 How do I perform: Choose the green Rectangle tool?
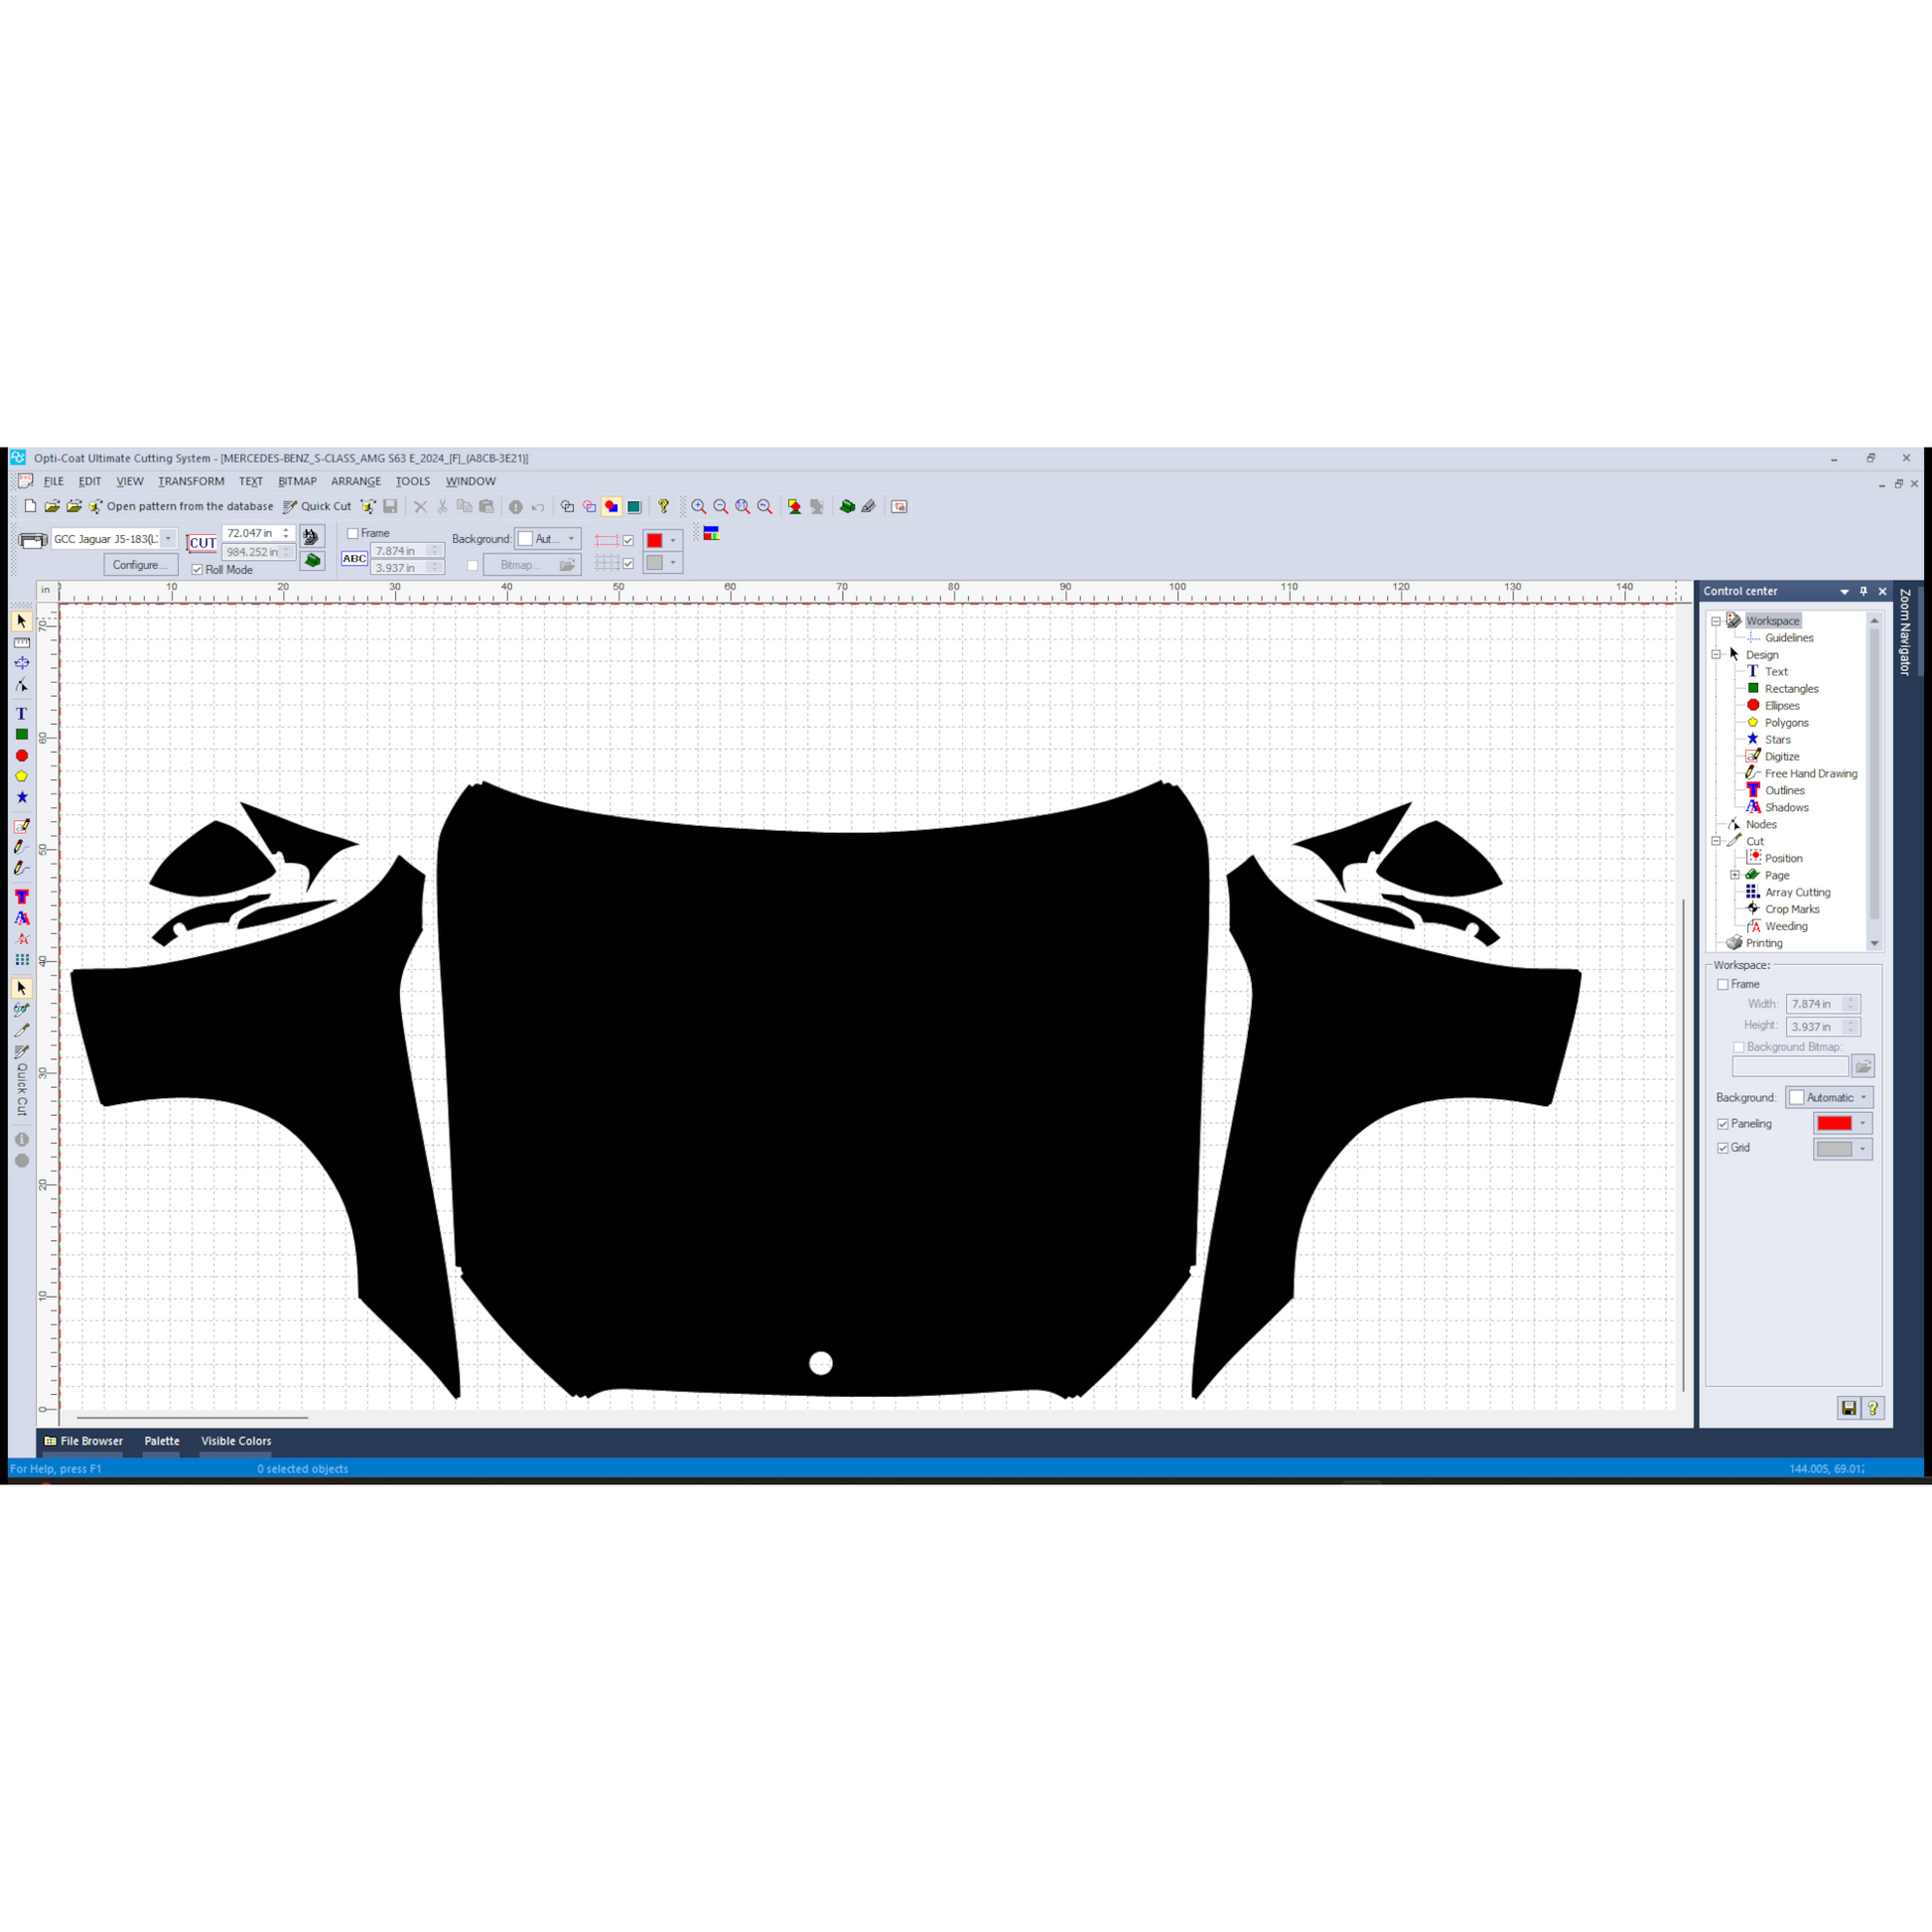[x=21, y=735]
